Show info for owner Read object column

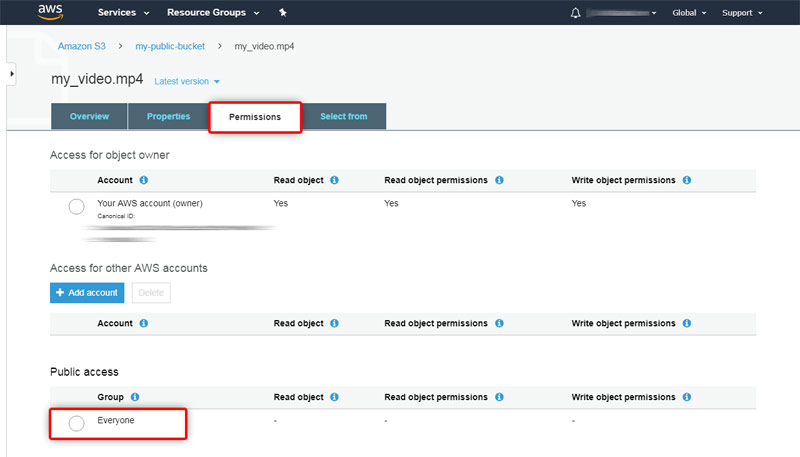pos(334,180)
